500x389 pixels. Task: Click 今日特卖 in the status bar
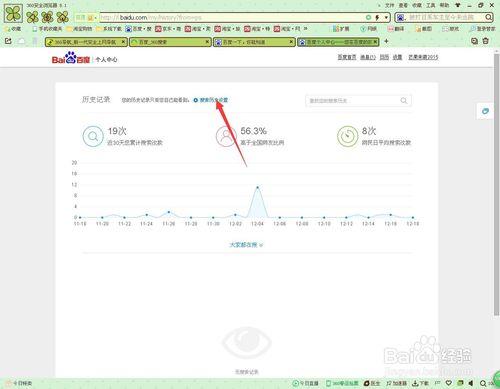click(19, 383)
